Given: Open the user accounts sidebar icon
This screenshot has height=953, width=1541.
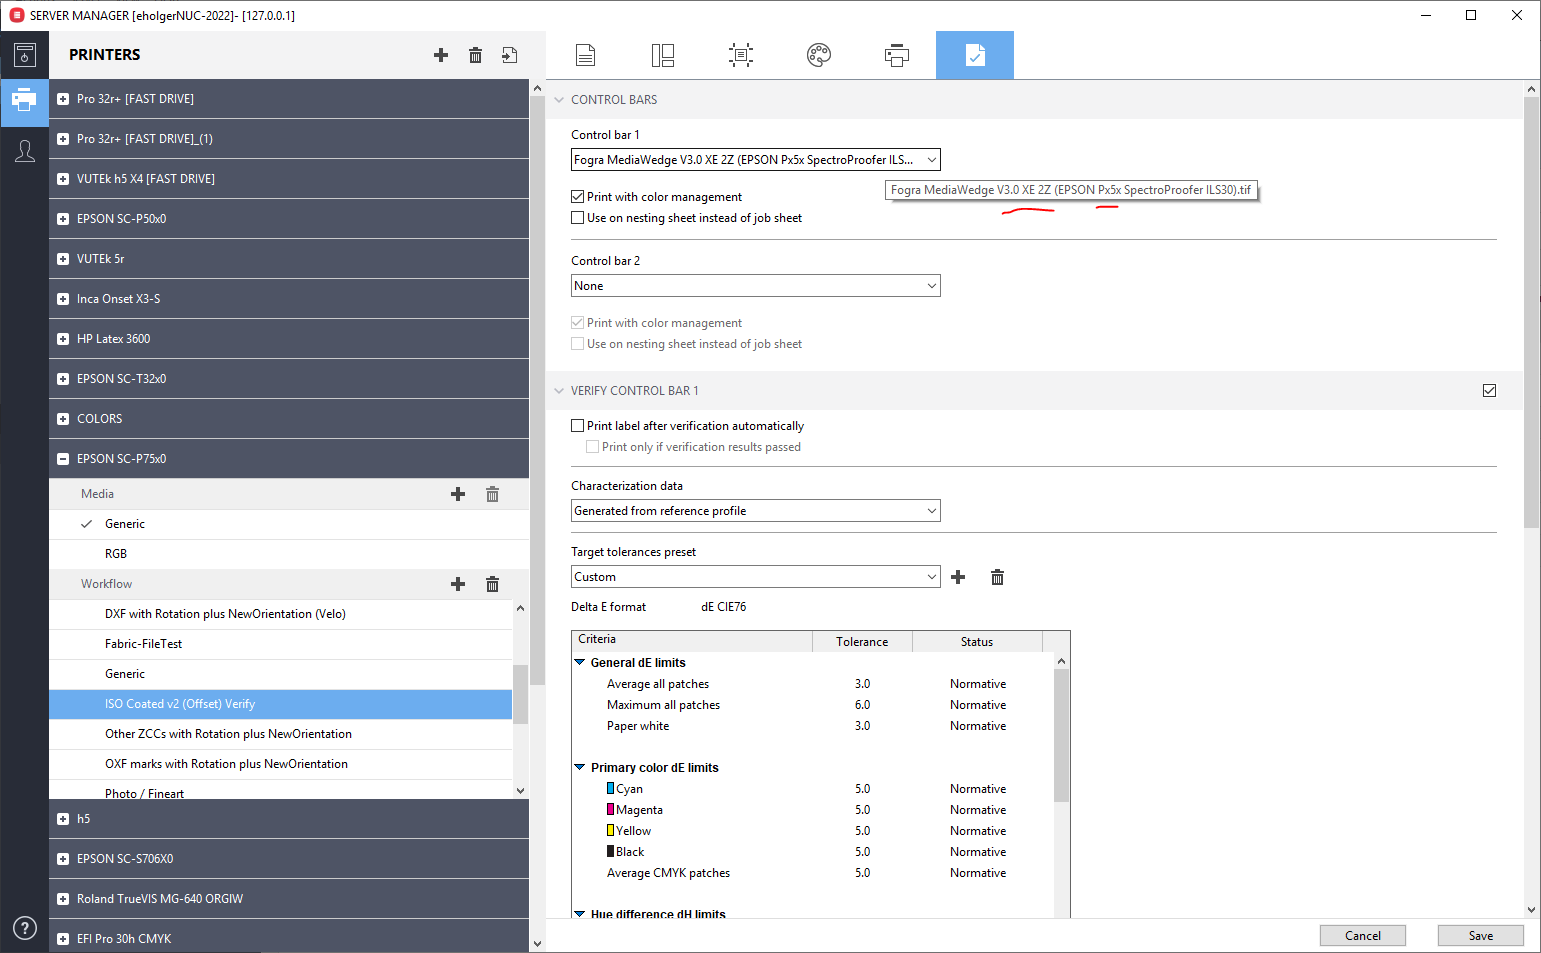Looking at the screenshot, I should 25,151.
